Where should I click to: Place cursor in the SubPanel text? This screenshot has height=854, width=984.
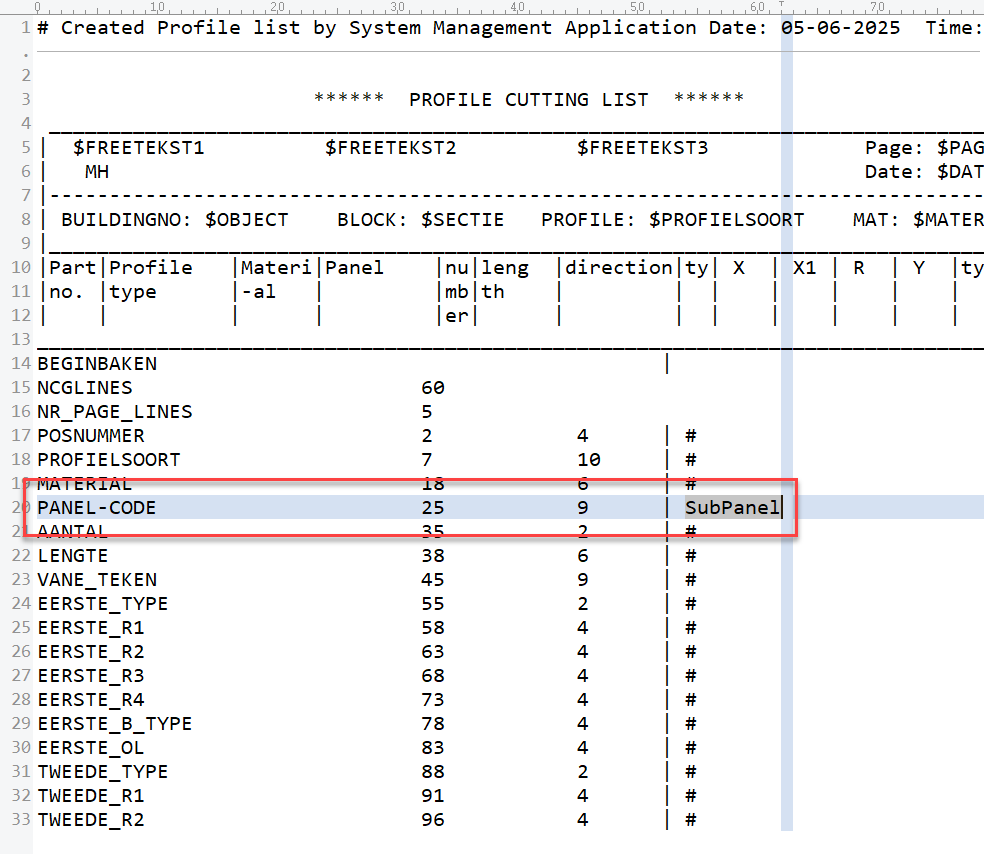[731, 508]
